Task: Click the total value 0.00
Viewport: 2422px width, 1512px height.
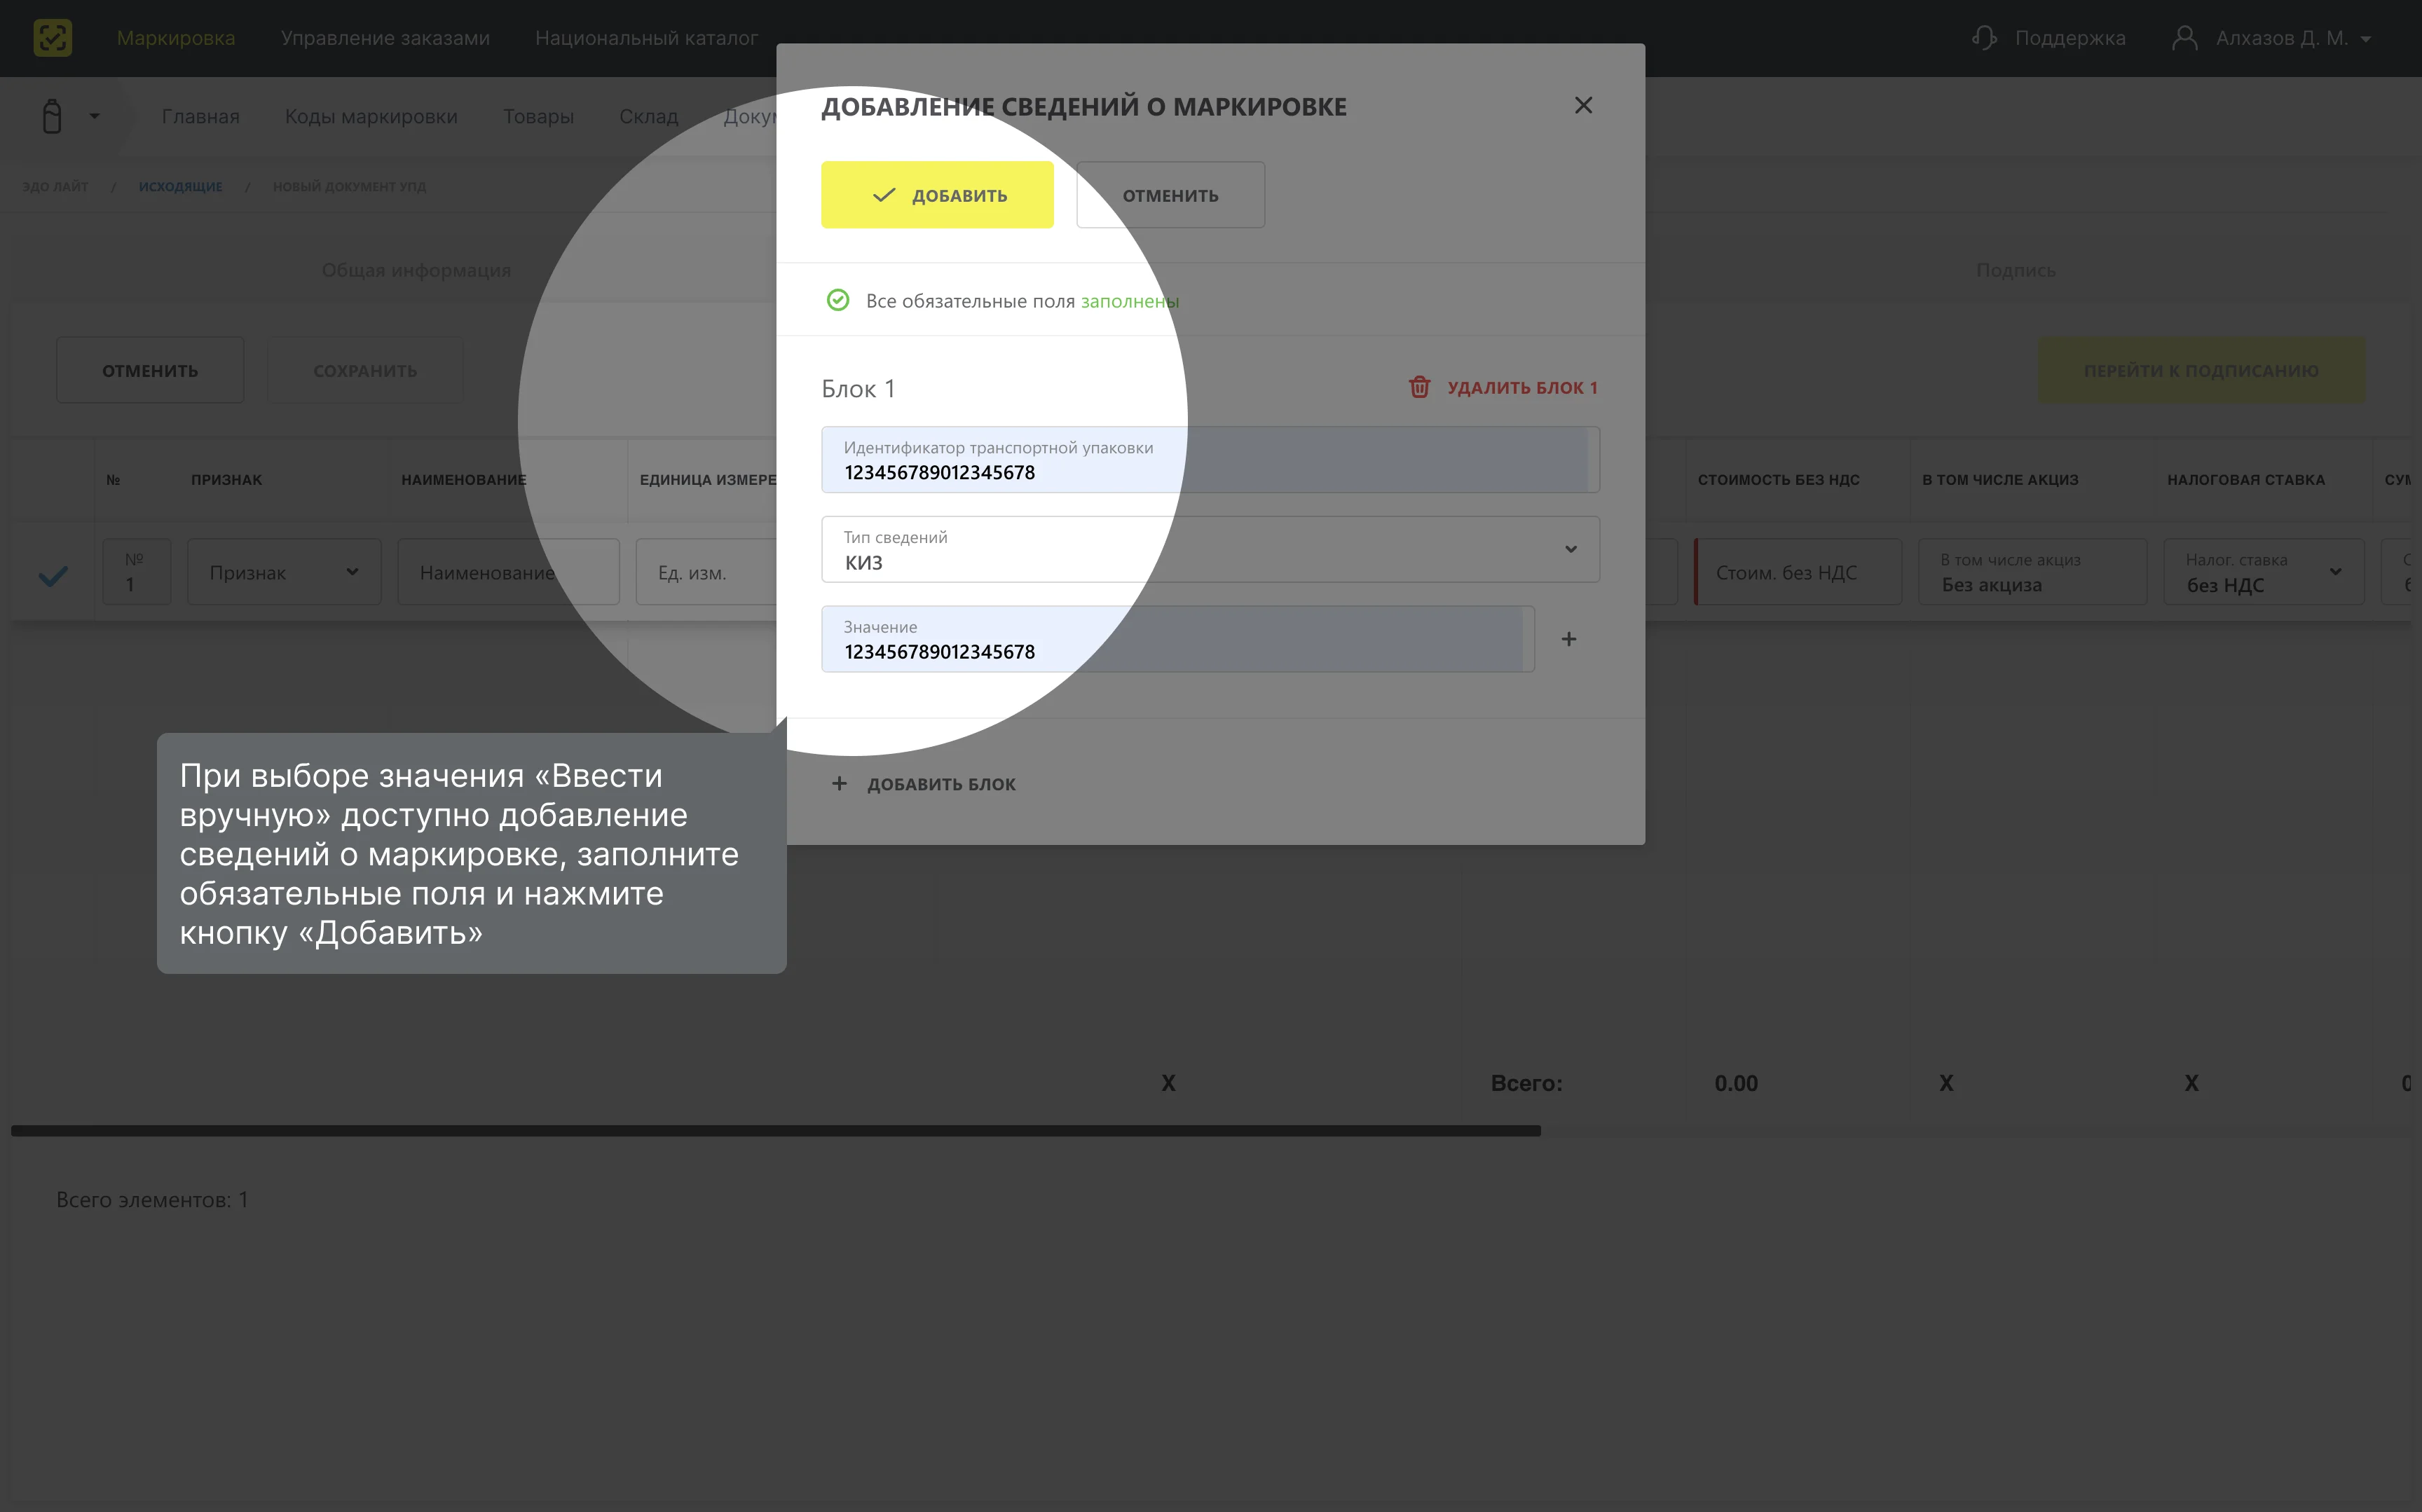Action: tap(1736, 1083)
